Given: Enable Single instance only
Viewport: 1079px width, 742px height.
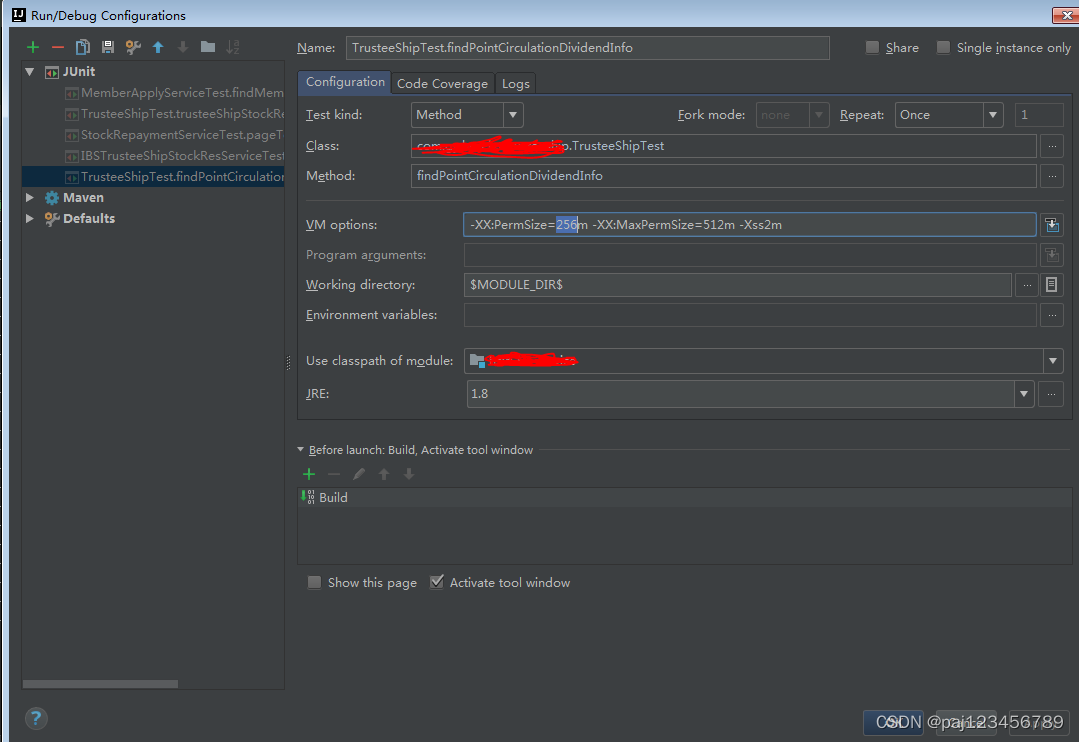Looking at the screenshot, I should 942,47.
